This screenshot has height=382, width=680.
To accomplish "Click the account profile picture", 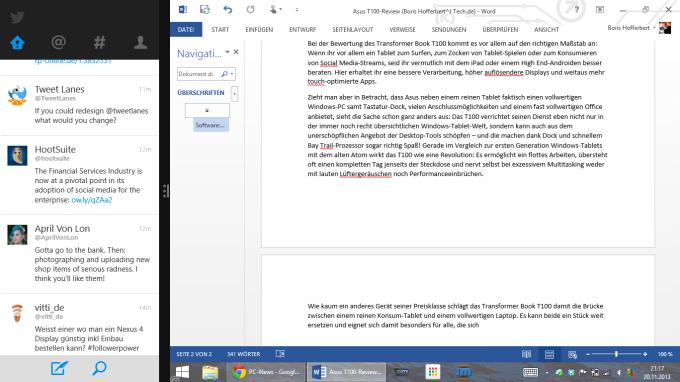I will [665, 28].
